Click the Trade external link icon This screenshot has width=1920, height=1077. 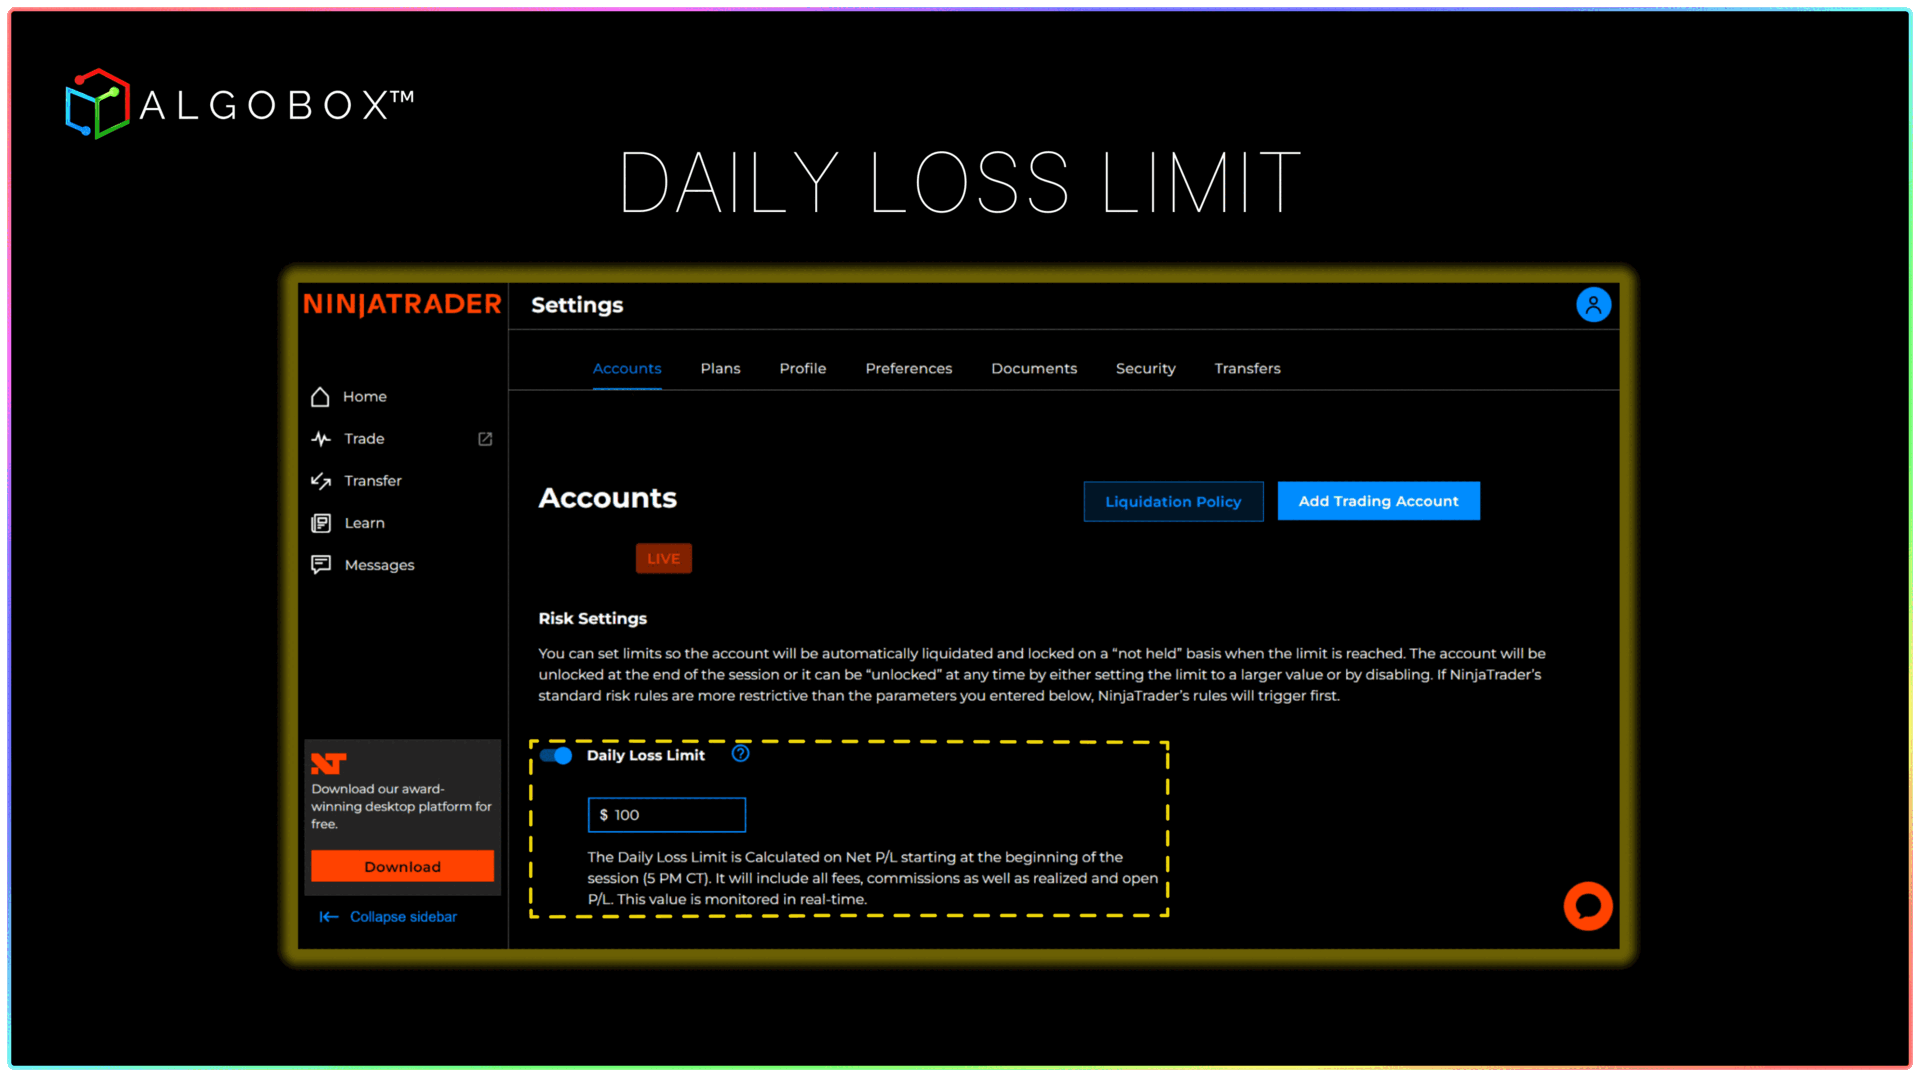[485, 439]
